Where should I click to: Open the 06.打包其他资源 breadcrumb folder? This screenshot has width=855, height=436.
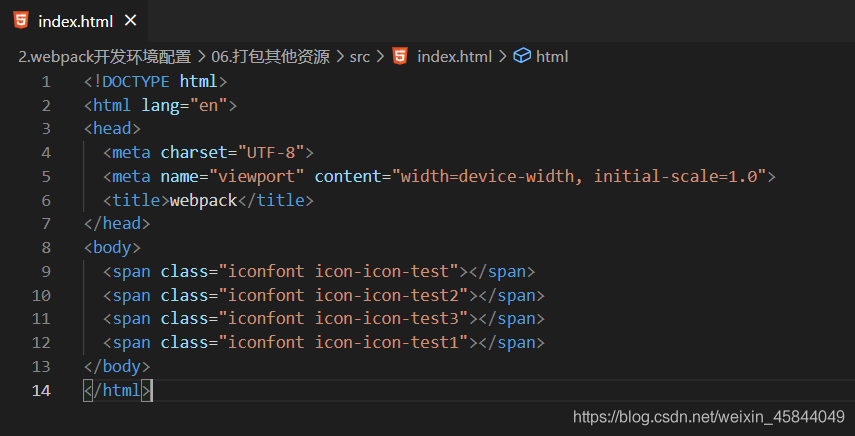(x=270, y=56)
